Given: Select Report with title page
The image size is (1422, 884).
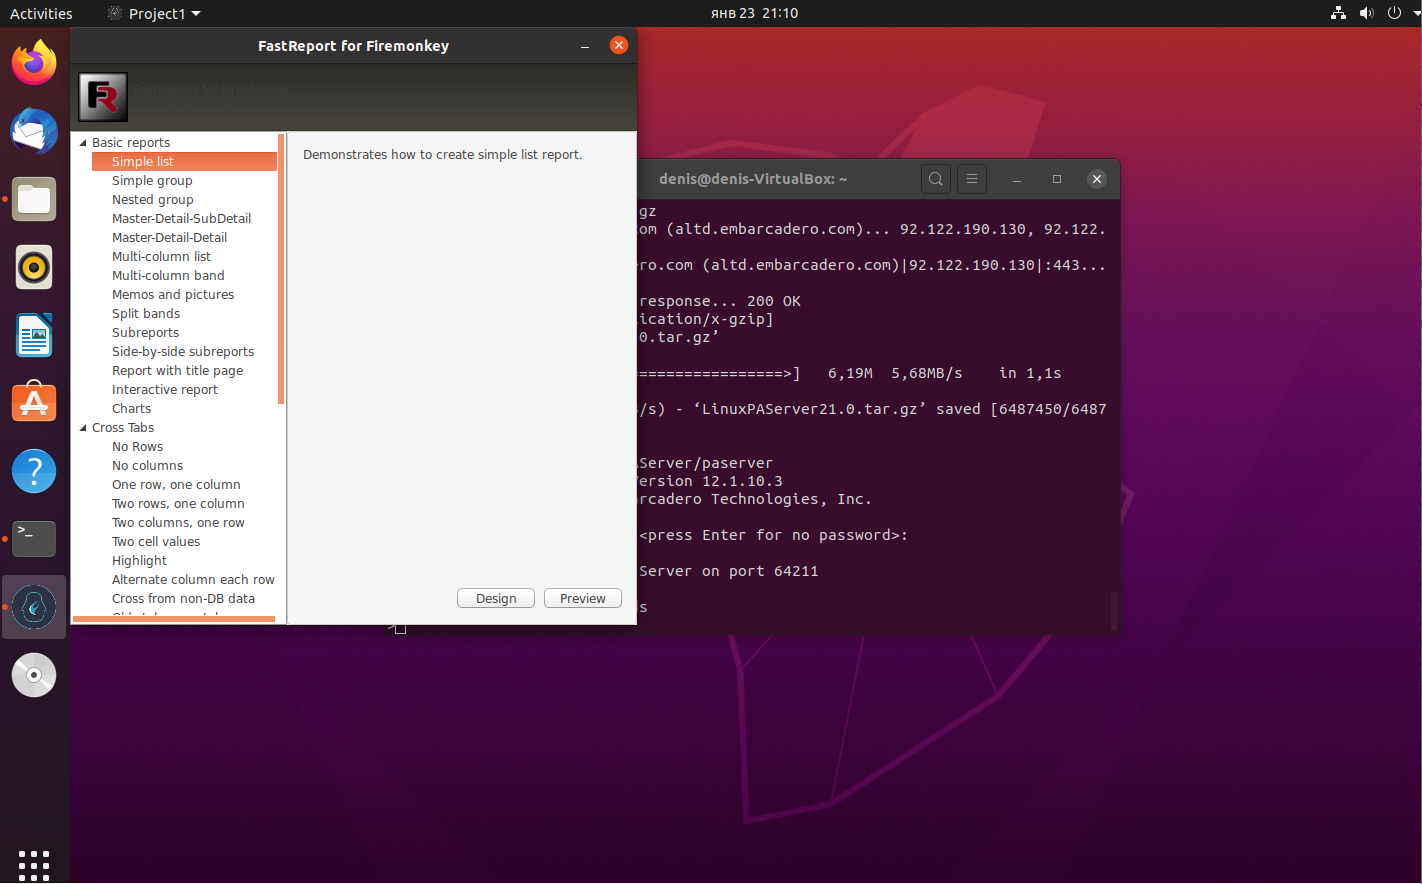Looking at the screenshot, I should [177, 371].
